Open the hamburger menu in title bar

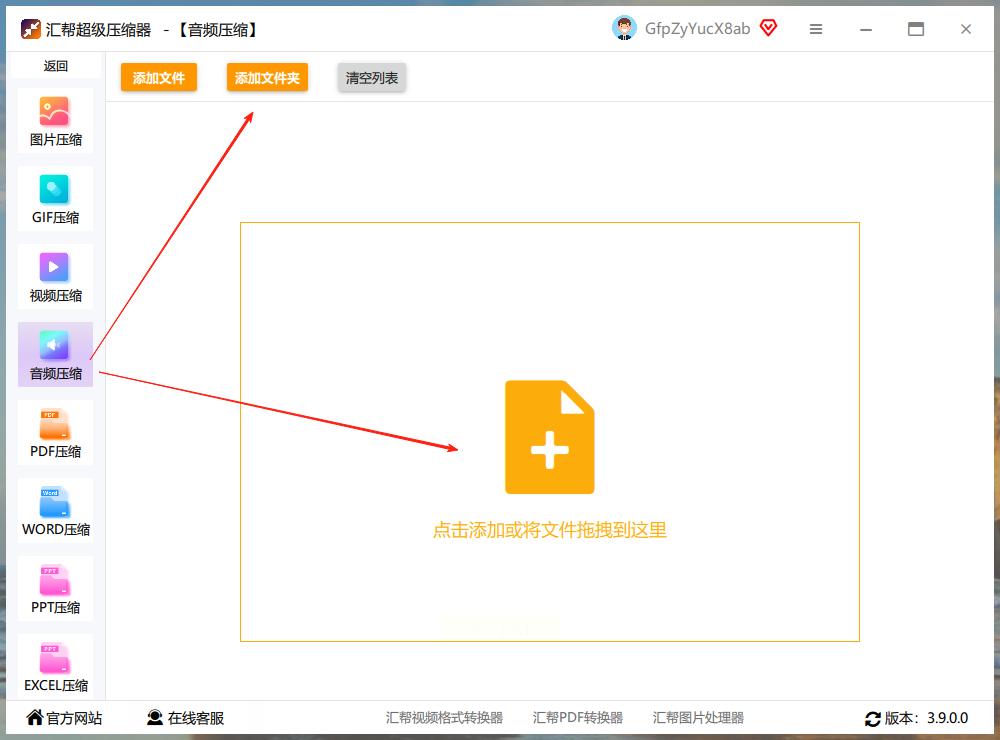(816, 29)
